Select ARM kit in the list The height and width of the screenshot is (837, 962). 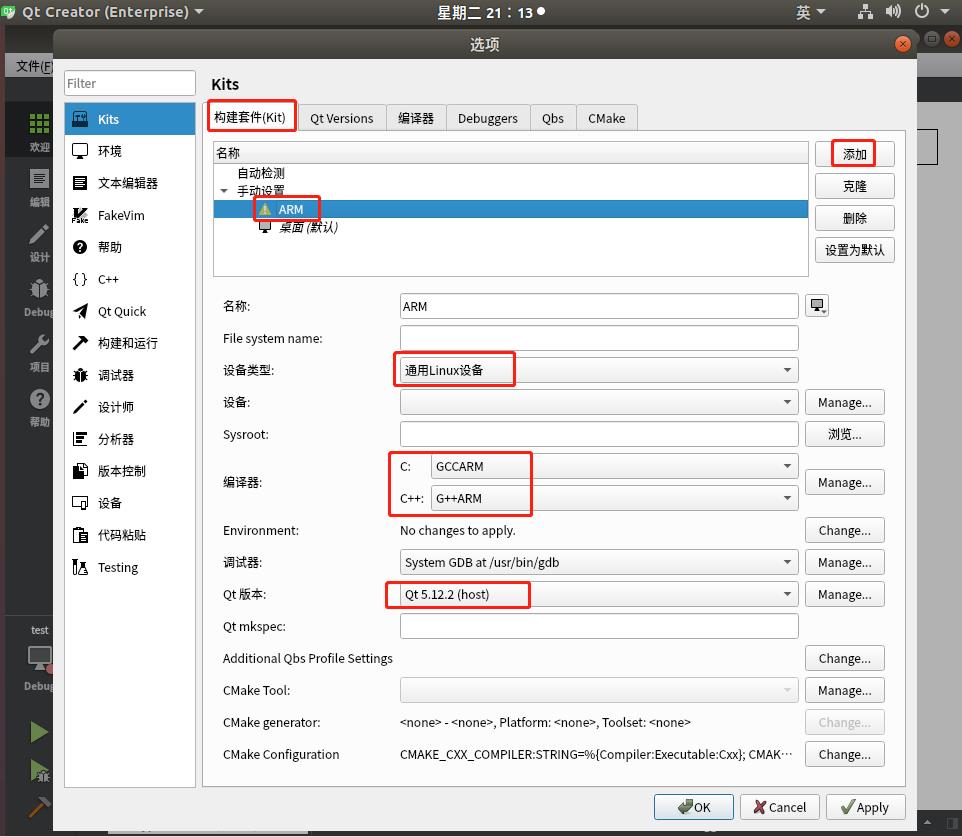point(510,209)
